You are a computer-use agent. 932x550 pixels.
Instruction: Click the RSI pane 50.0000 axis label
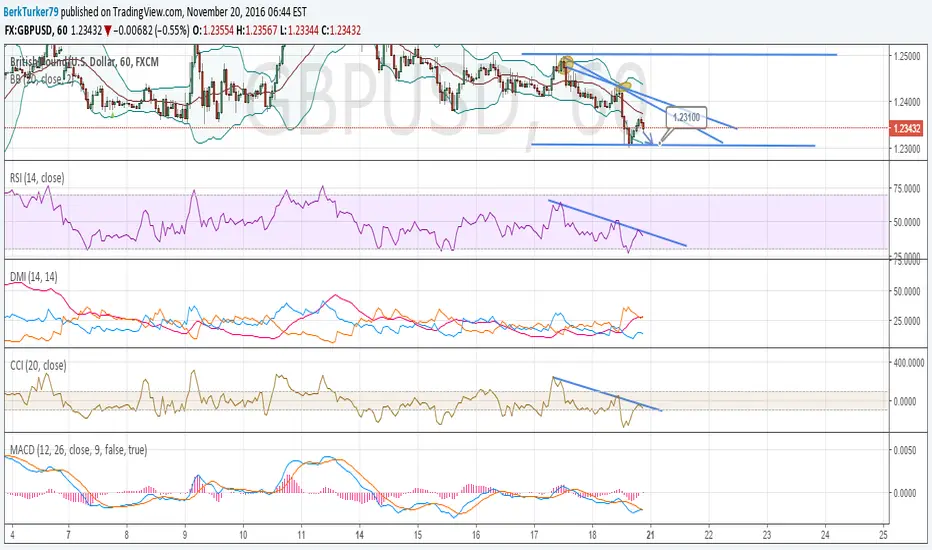[907, 222]
